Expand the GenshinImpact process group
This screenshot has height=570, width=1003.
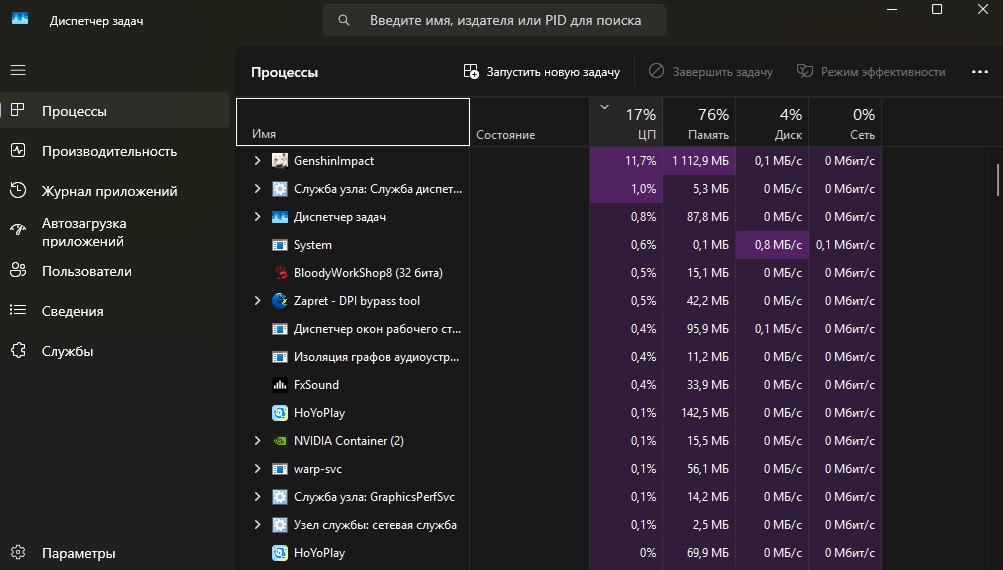click(257, 161)
